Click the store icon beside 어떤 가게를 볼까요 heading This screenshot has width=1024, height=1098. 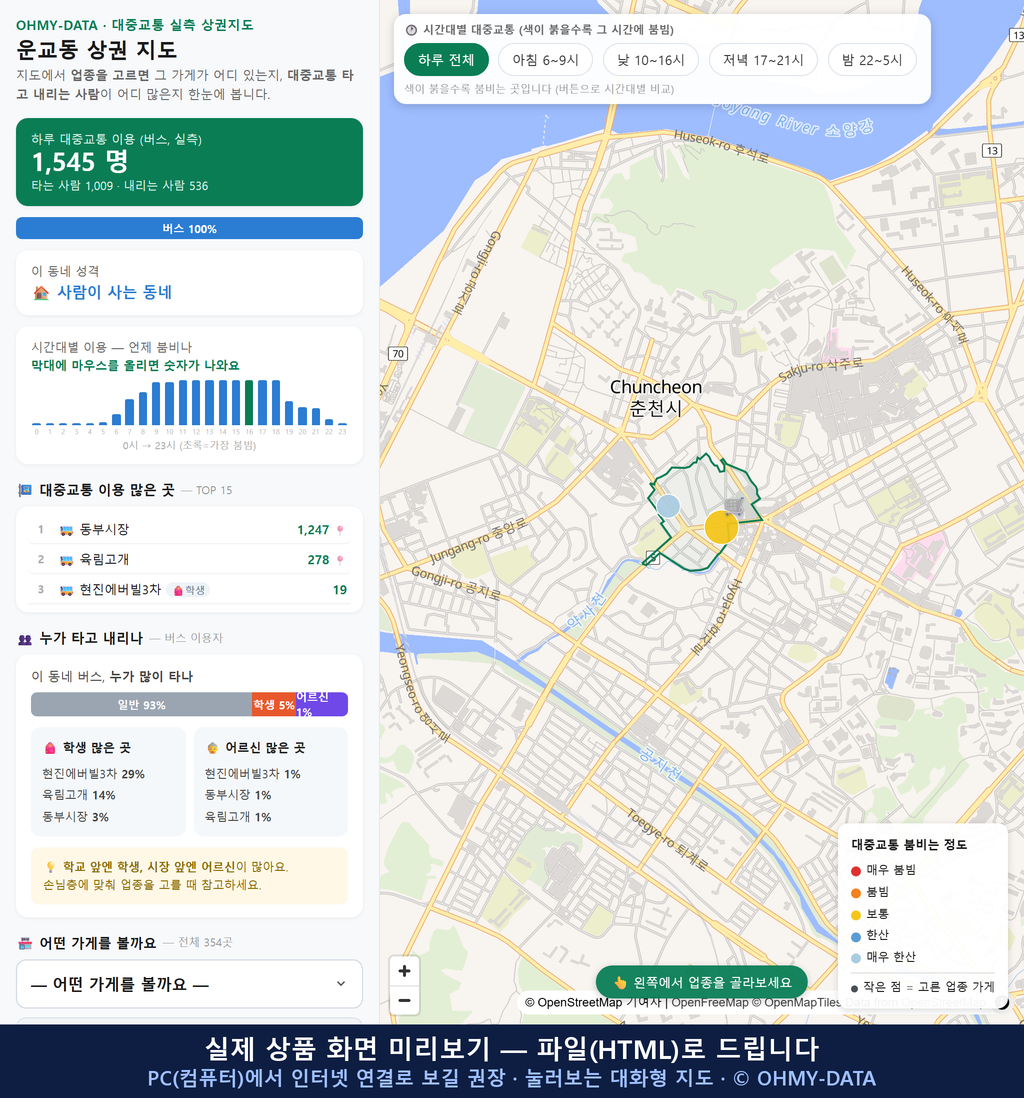coord(25,943)
